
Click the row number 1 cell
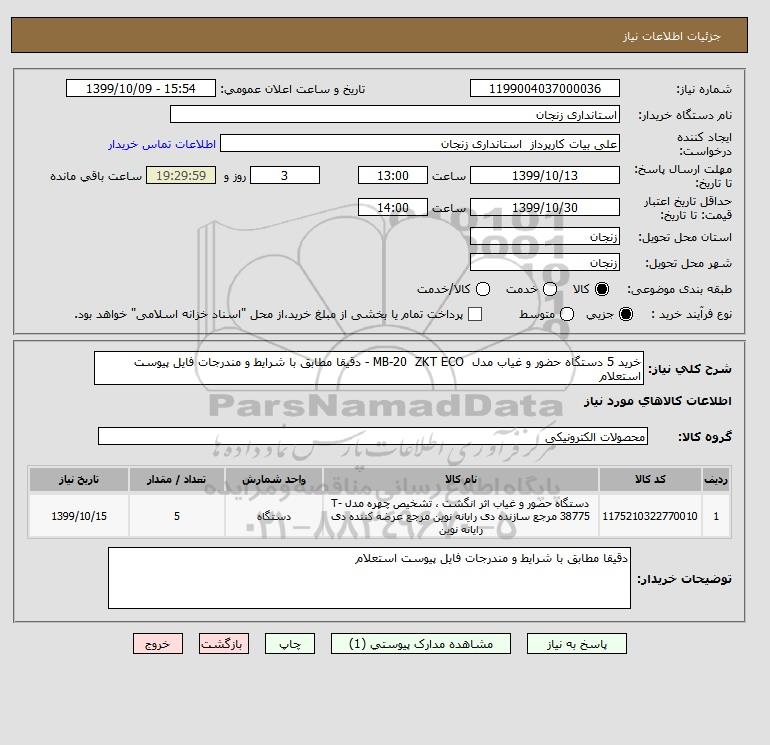[716, 516]
